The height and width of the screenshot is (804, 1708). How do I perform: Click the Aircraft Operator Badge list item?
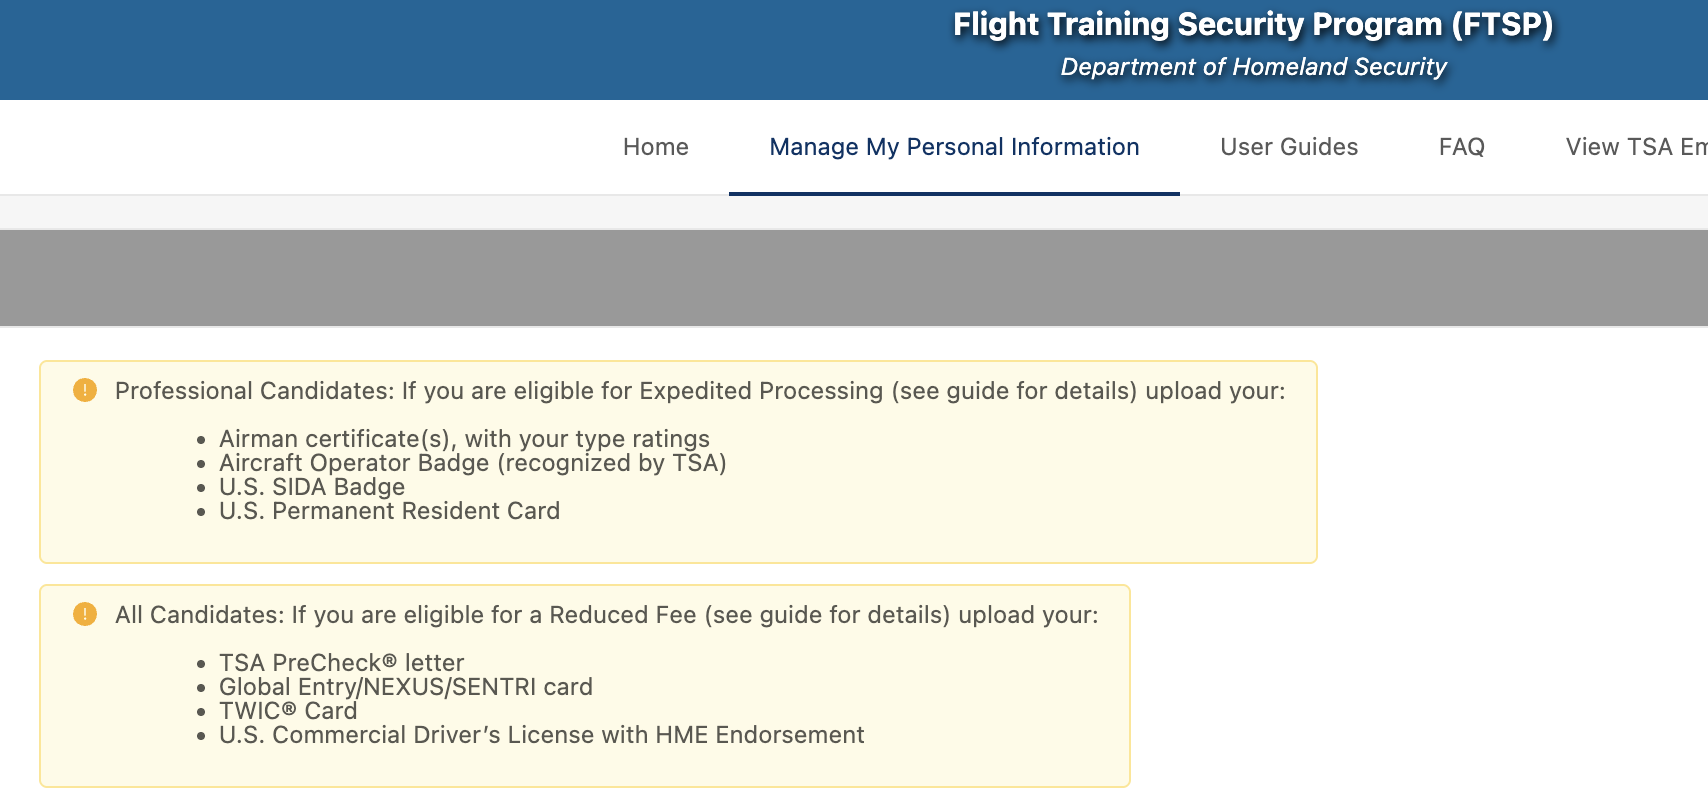pyautogui.click(x=472, y=463)
